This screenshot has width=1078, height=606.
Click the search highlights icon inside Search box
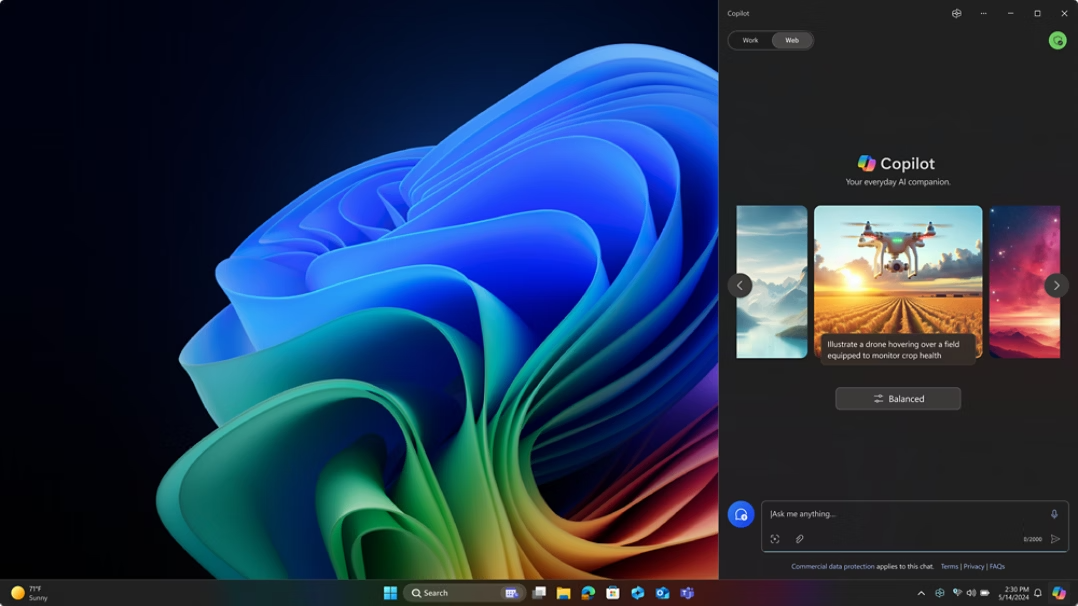pyautogui.click(x=511, y=593)
